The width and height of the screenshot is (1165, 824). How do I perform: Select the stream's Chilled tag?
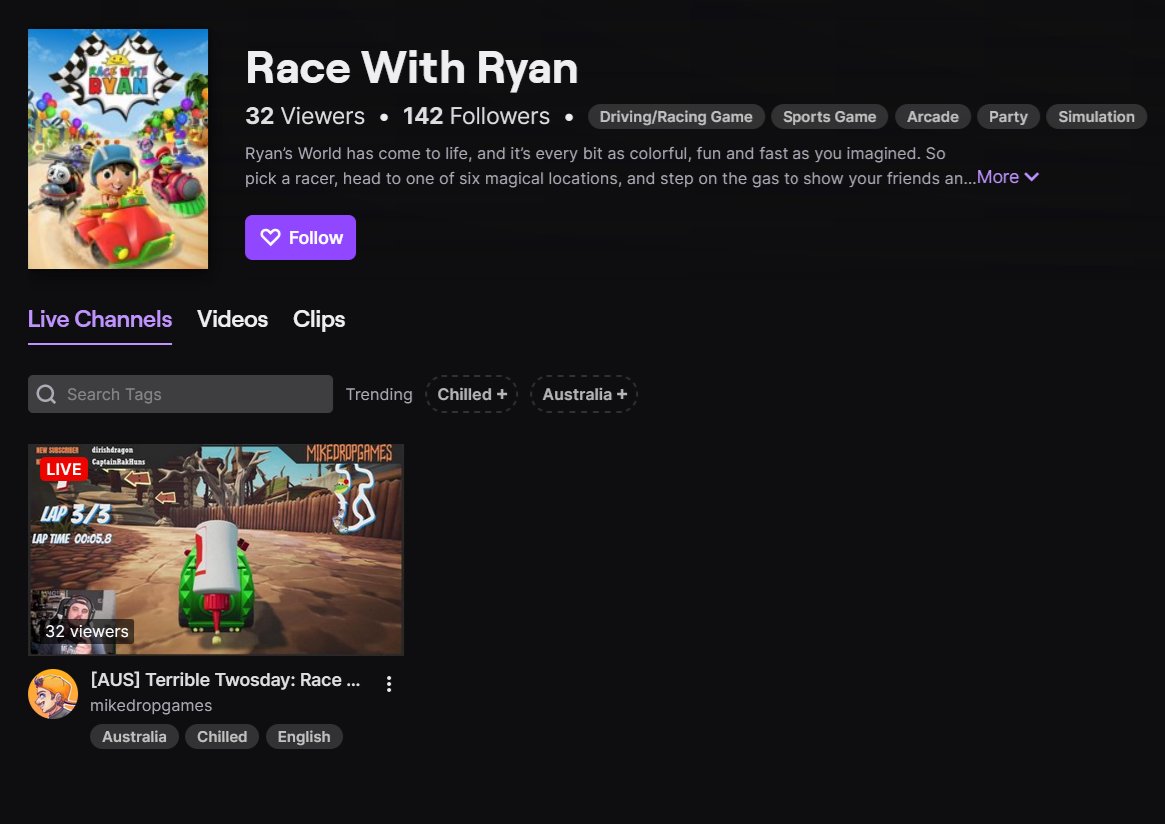[222, 736]
